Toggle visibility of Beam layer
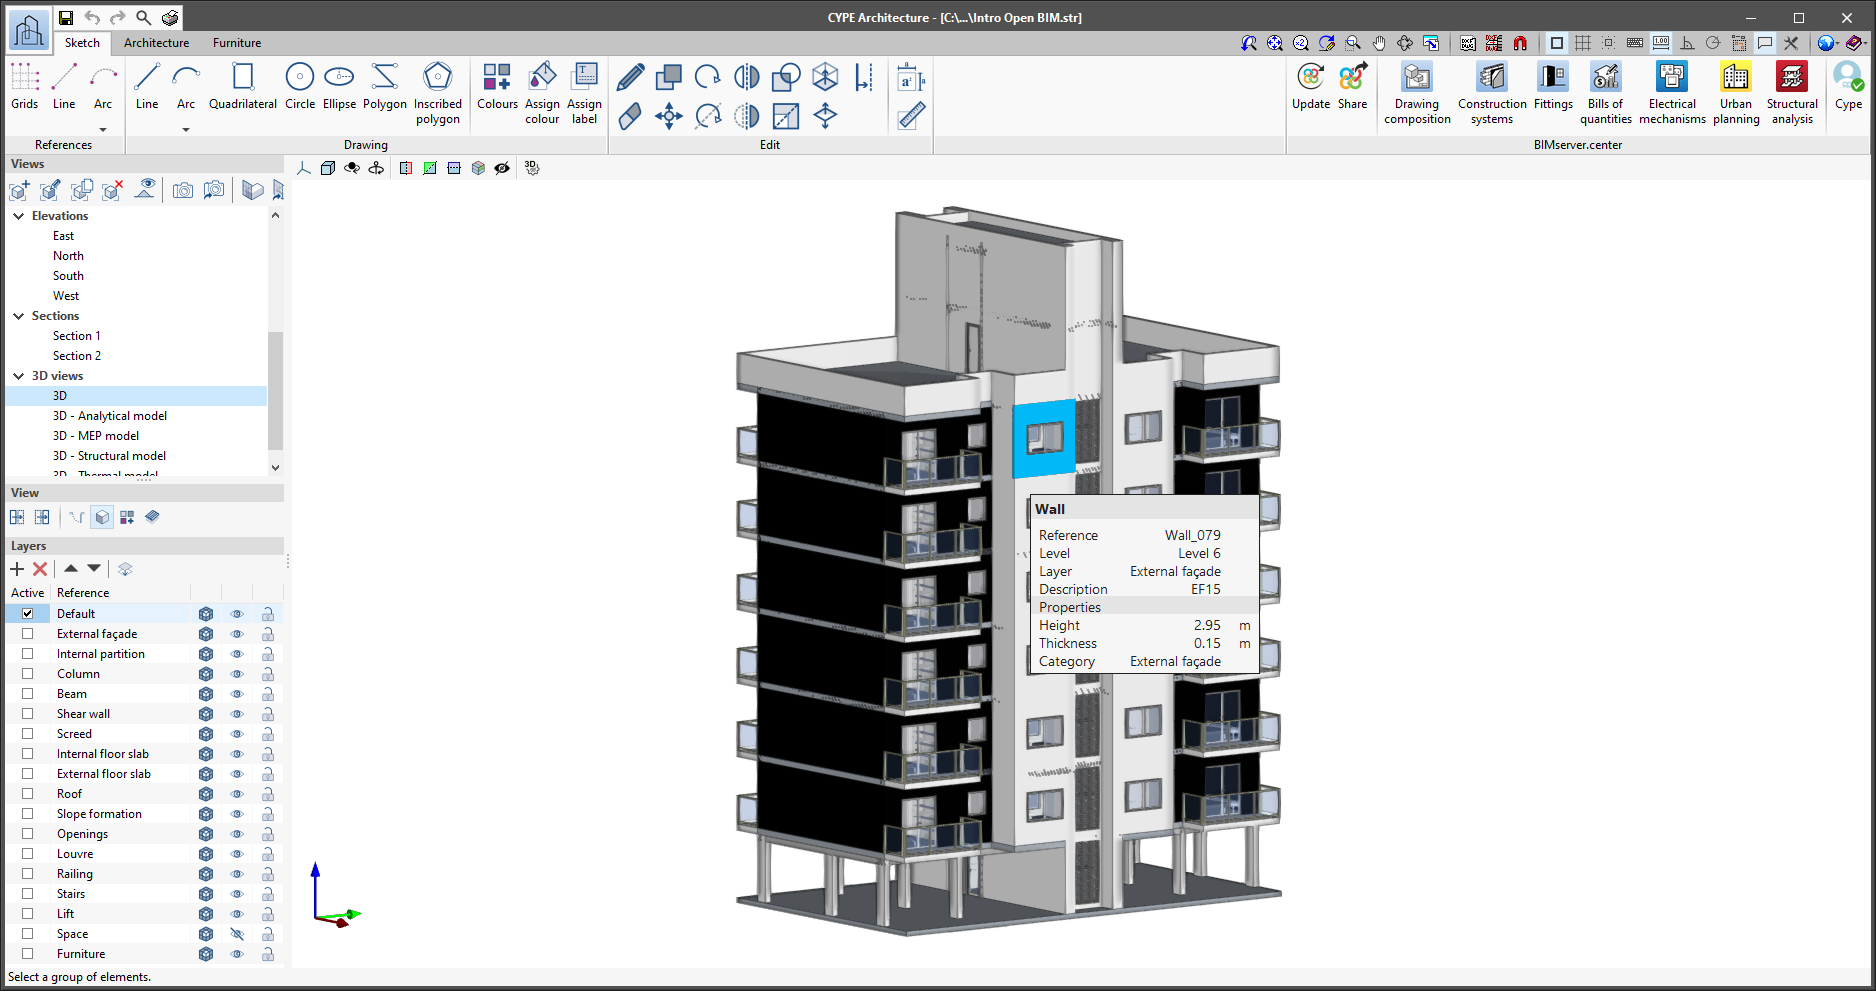The height and width of the screenshot is (991, 1876). click(x=237, y=694)
